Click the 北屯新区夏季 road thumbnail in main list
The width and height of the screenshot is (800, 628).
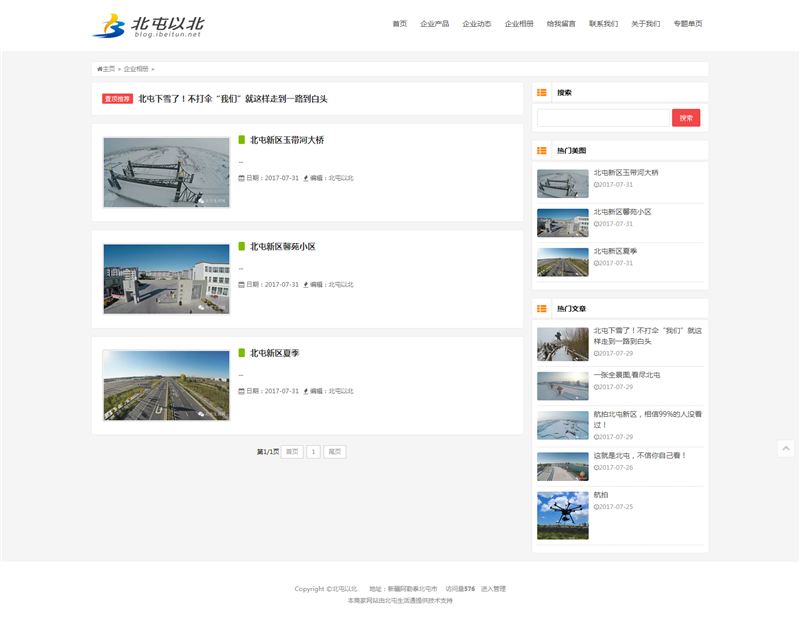166,385
